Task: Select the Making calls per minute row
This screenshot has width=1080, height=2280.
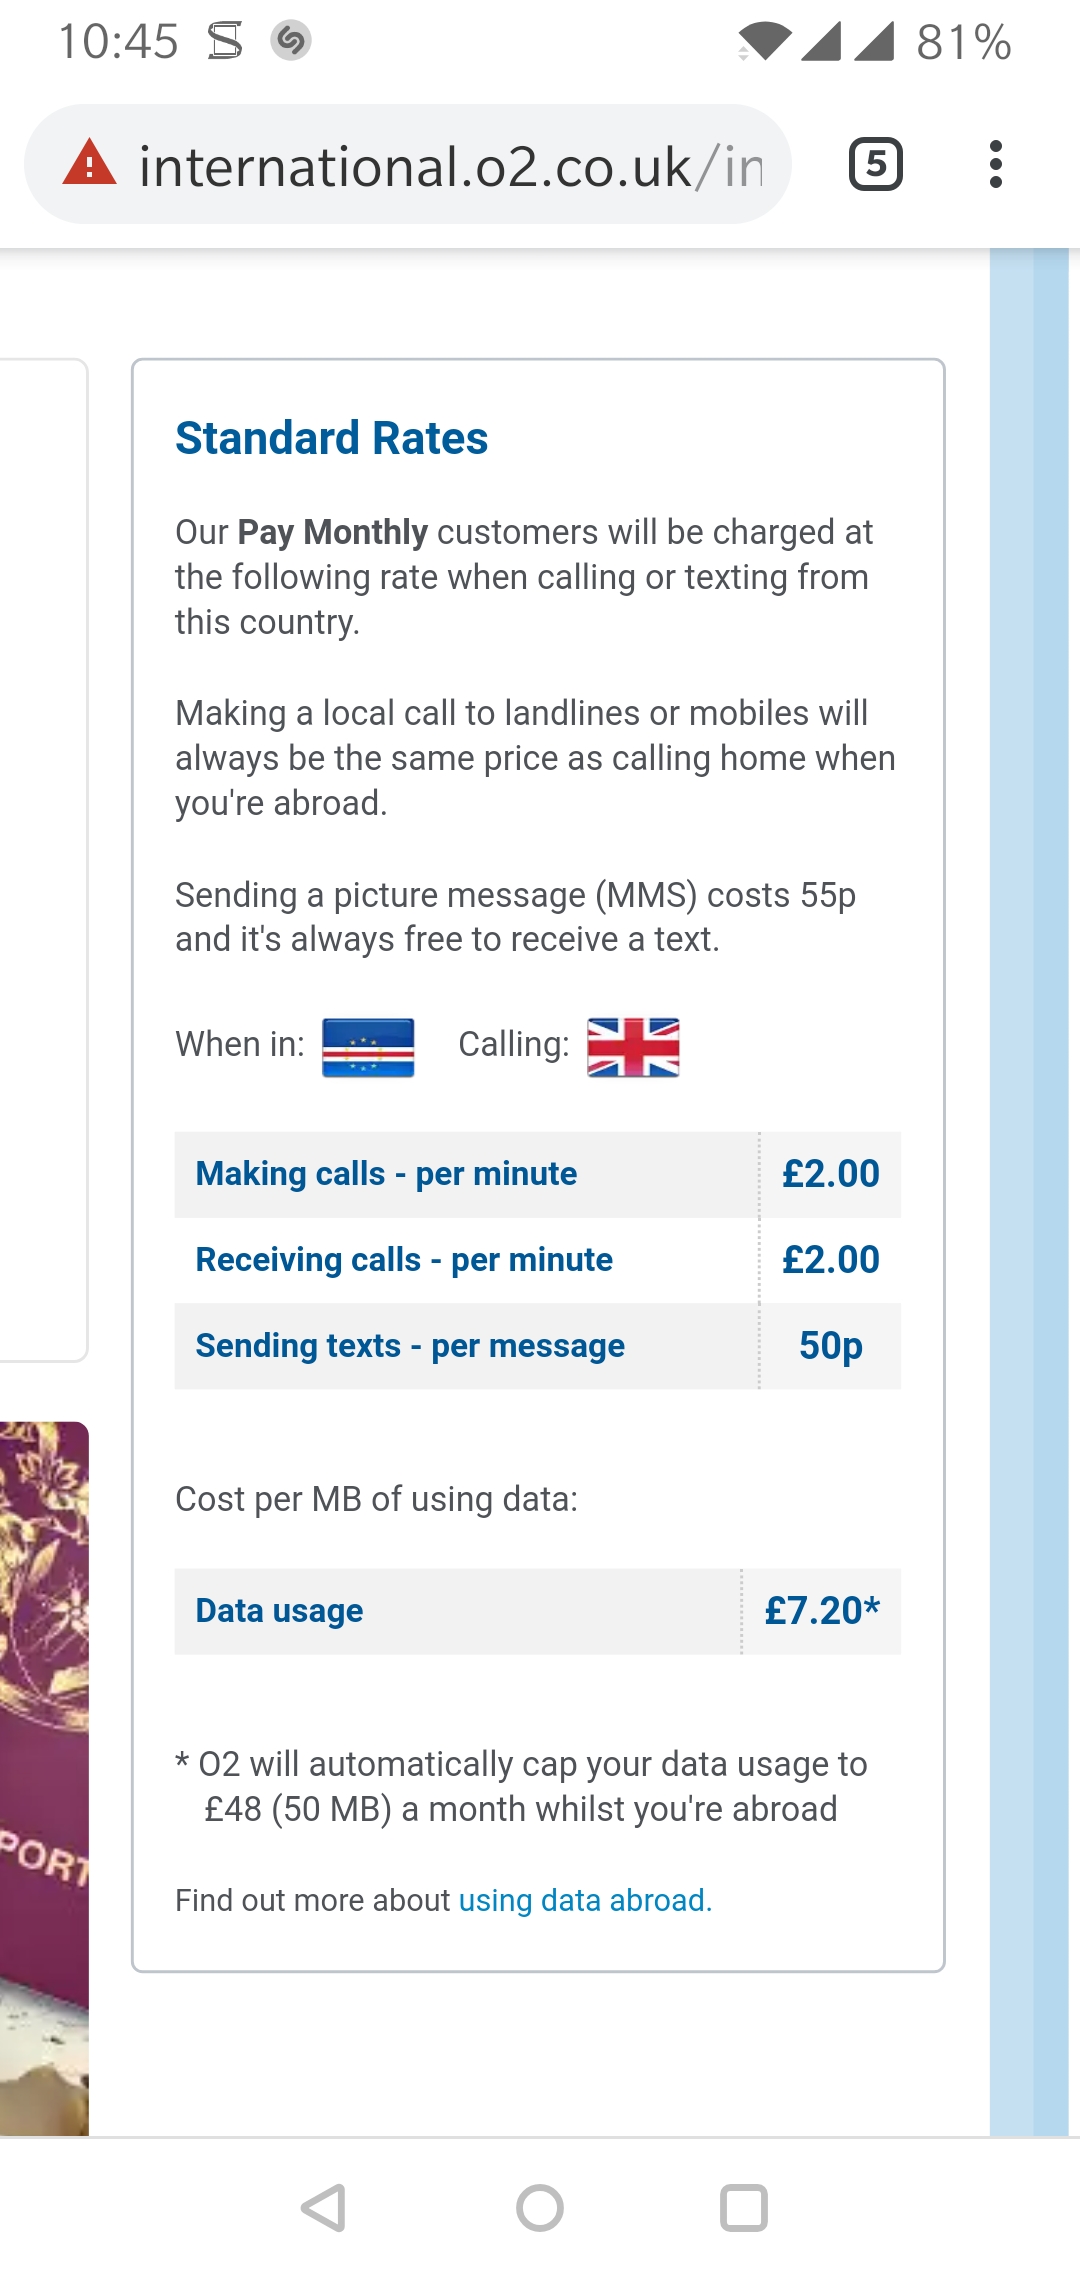Action: (537, 1174)
